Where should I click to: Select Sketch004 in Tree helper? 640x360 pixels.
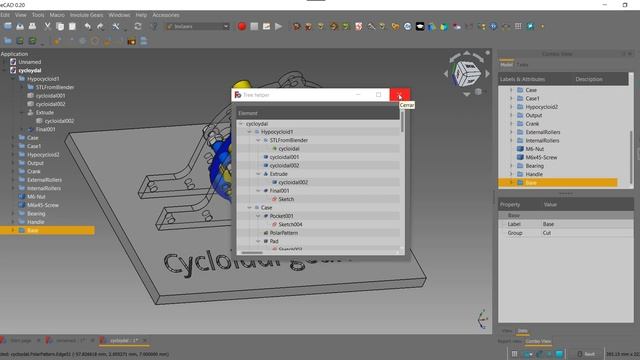click(290, 224)
